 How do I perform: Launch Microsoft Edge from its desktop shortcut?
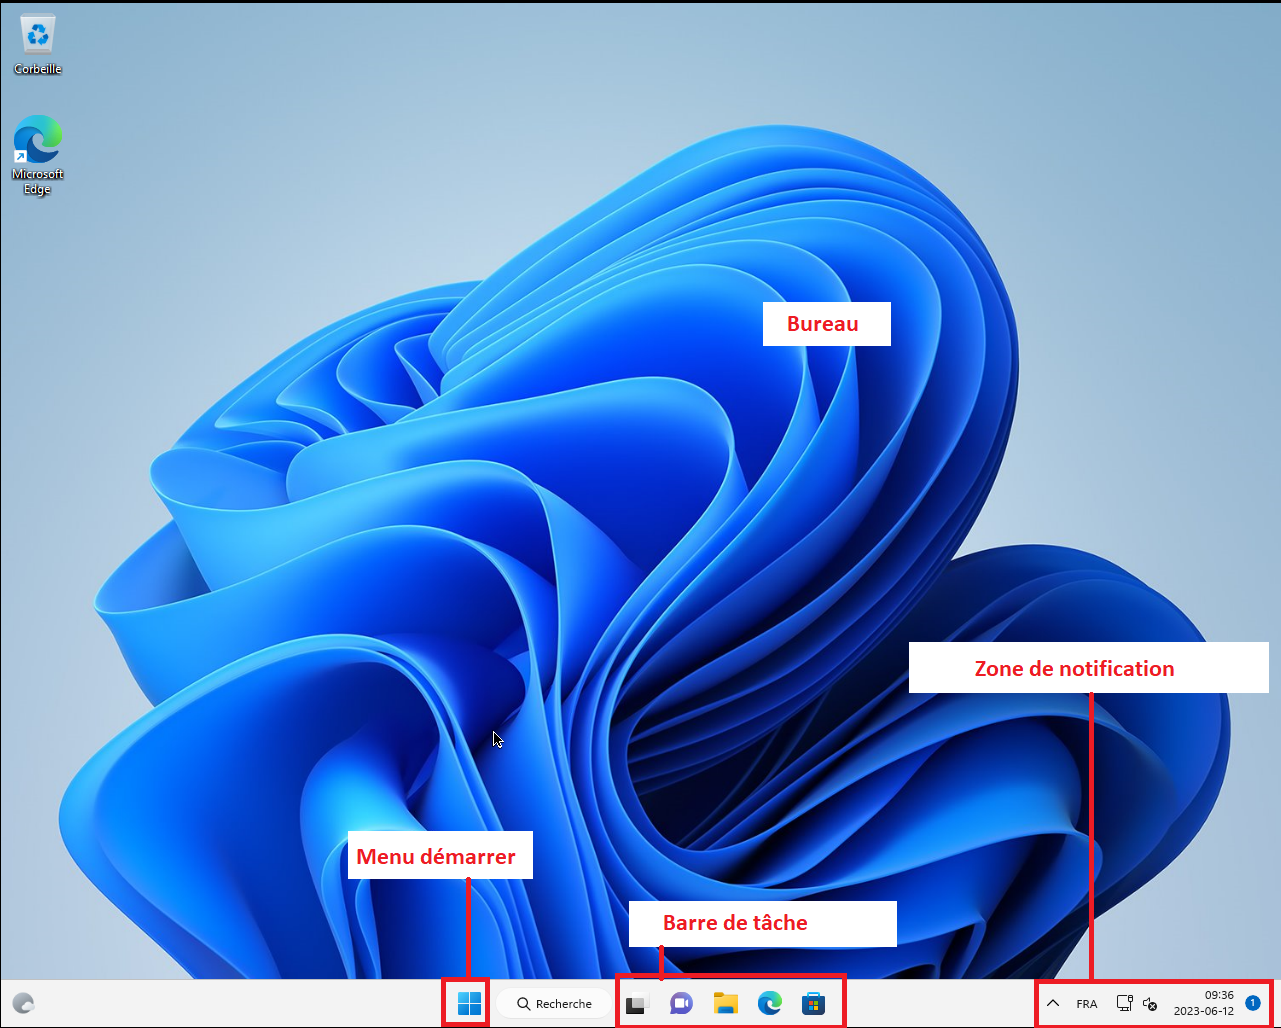[38, 135]
